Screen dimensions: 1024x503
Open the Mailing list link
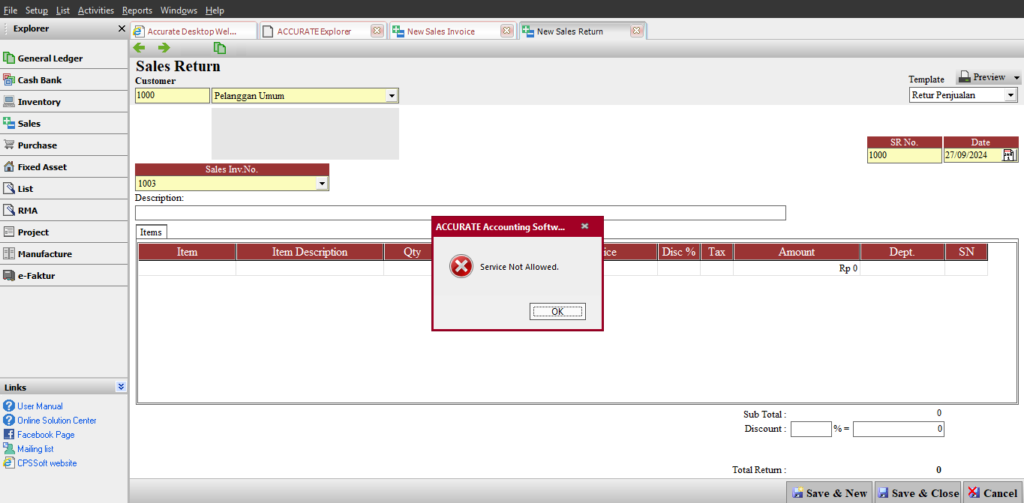pos(35,449)
